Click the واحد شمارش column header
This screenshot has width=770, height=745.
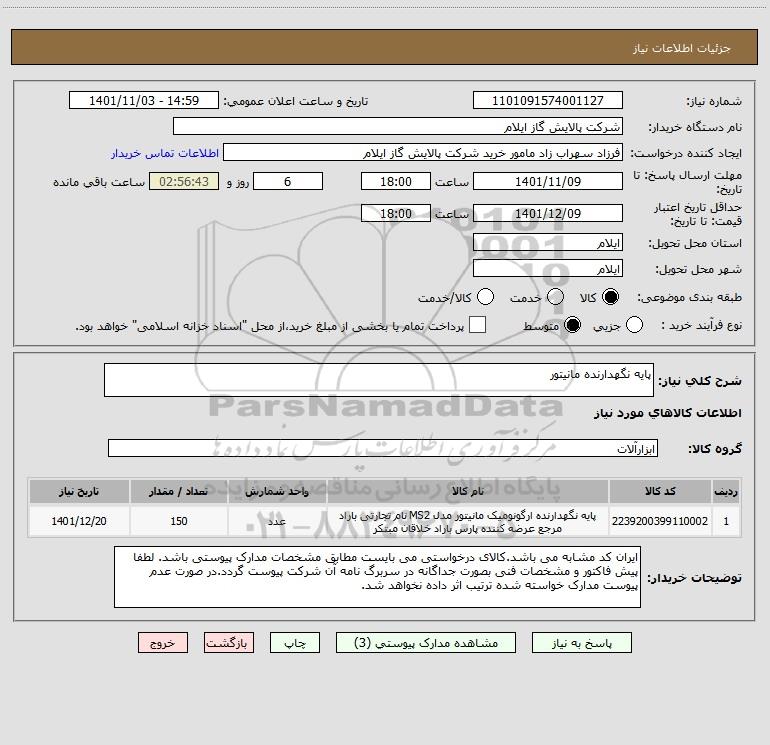(277, 491)
